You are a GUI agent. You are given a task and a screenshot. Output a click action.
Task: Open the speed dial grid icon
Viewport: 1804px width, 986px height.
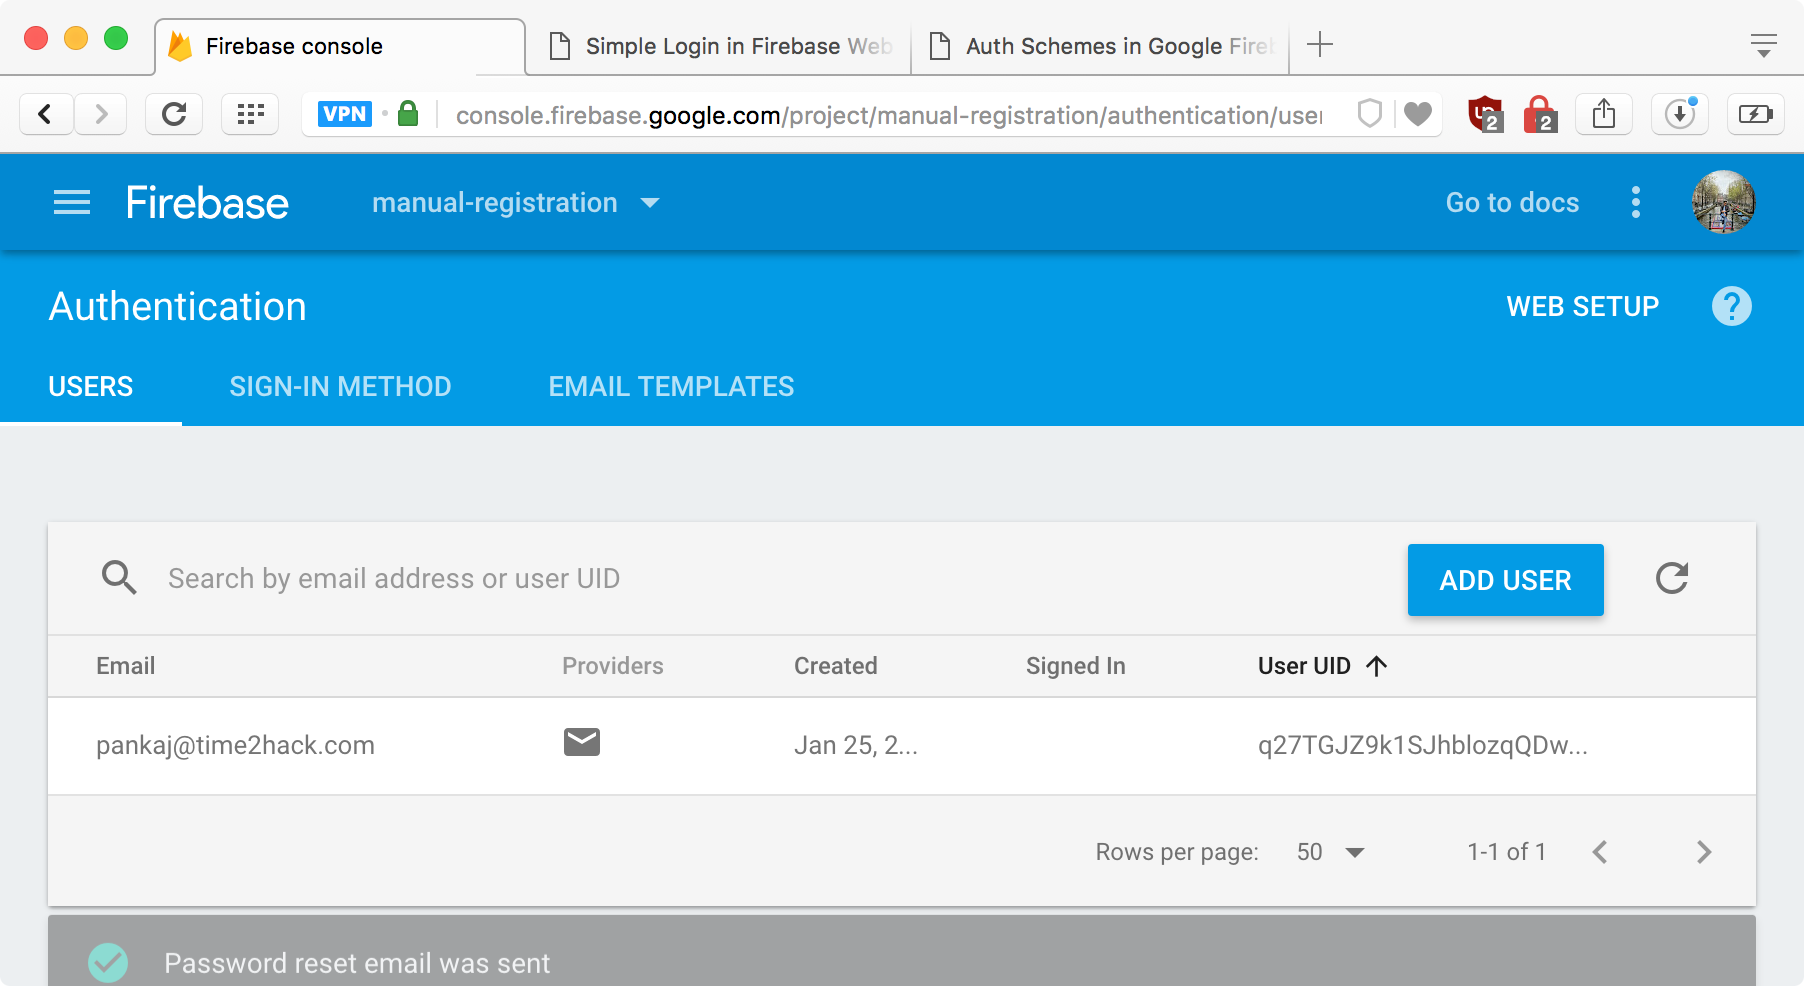click(250, 114)
